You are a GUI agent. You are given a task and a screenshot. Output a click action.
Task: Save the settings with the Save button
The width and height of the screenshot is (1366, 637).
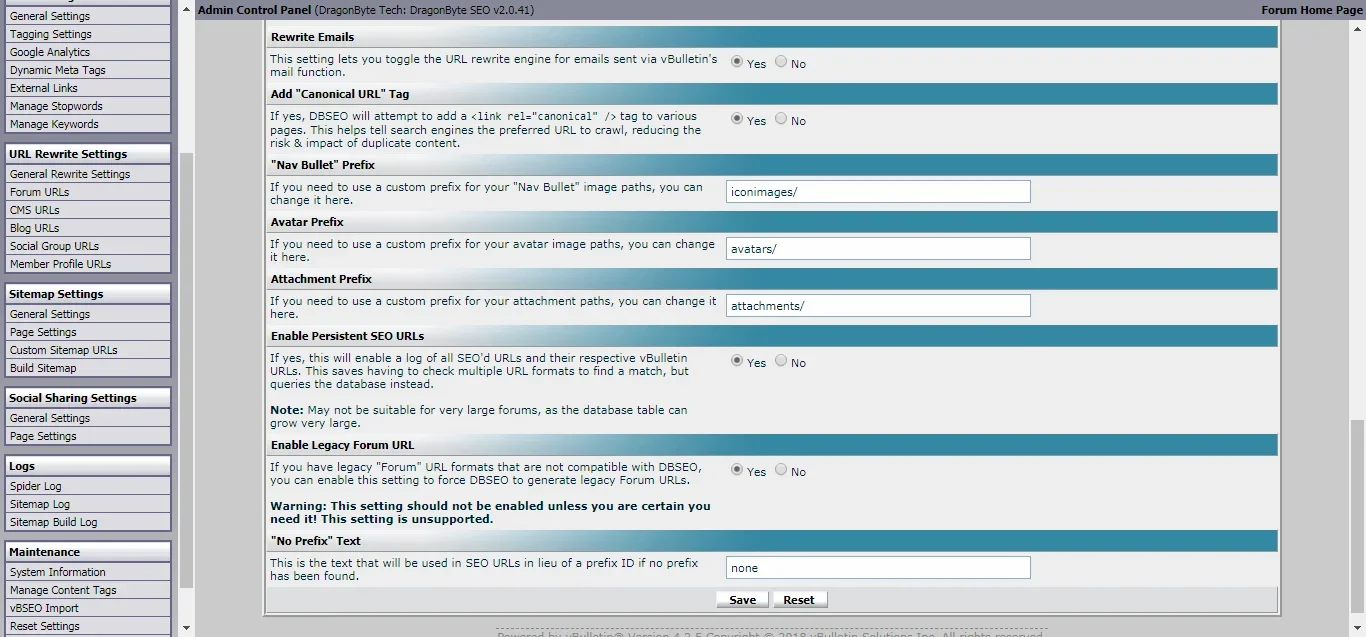click(x=742, y=600)
